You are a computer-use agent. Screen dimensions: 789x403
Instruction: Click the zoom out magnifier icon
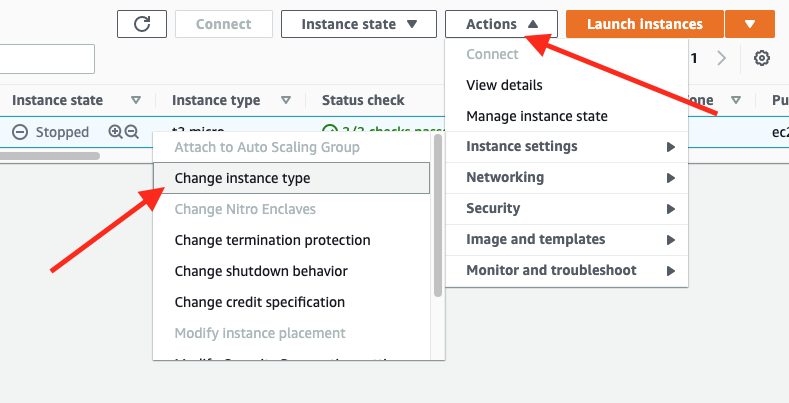click(x=131, y=132)
